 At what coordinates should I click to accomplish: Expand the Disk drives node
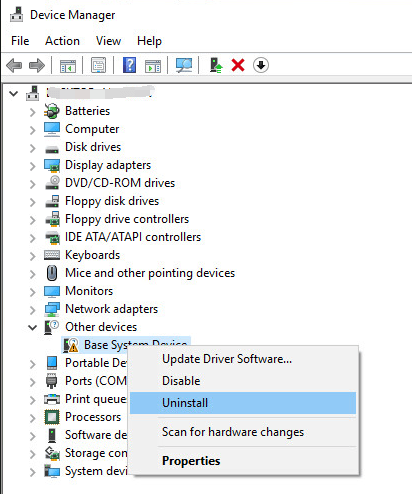coord(32,148)
